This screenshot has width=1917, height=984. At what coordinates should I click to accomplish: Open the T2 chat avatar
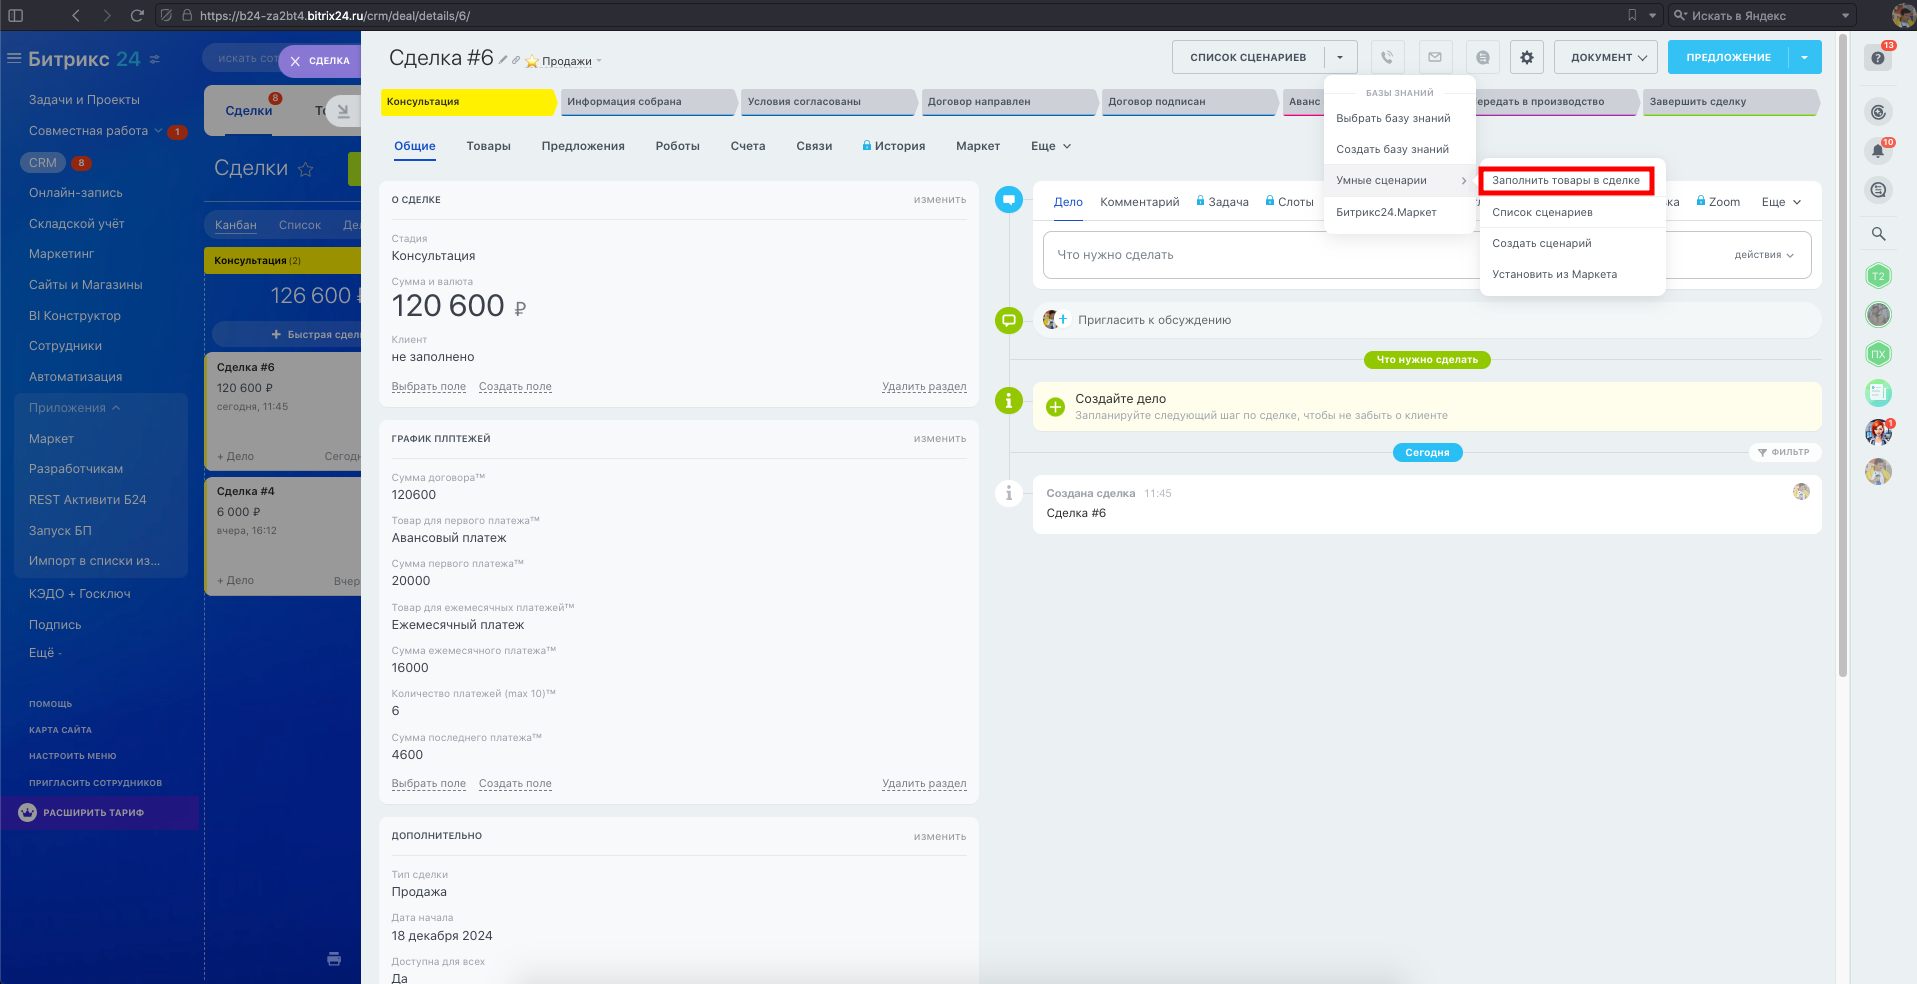pos(1878,276)
